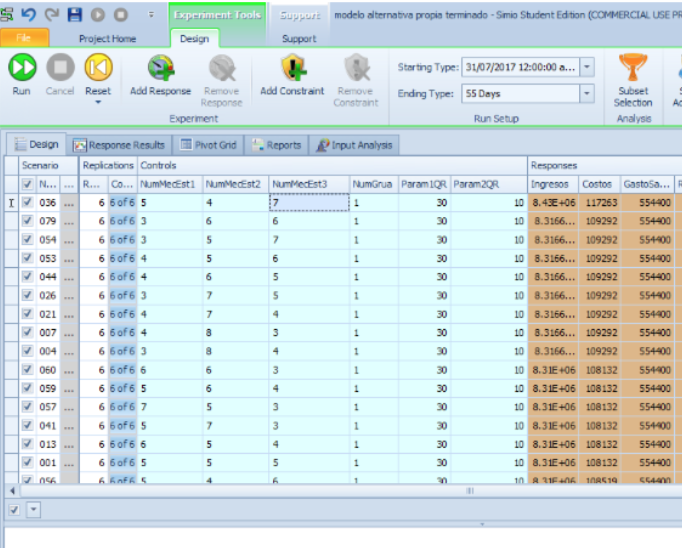
Task: Click the quick access stop icon
Action: pyautogui.click(x=121, y=15)
